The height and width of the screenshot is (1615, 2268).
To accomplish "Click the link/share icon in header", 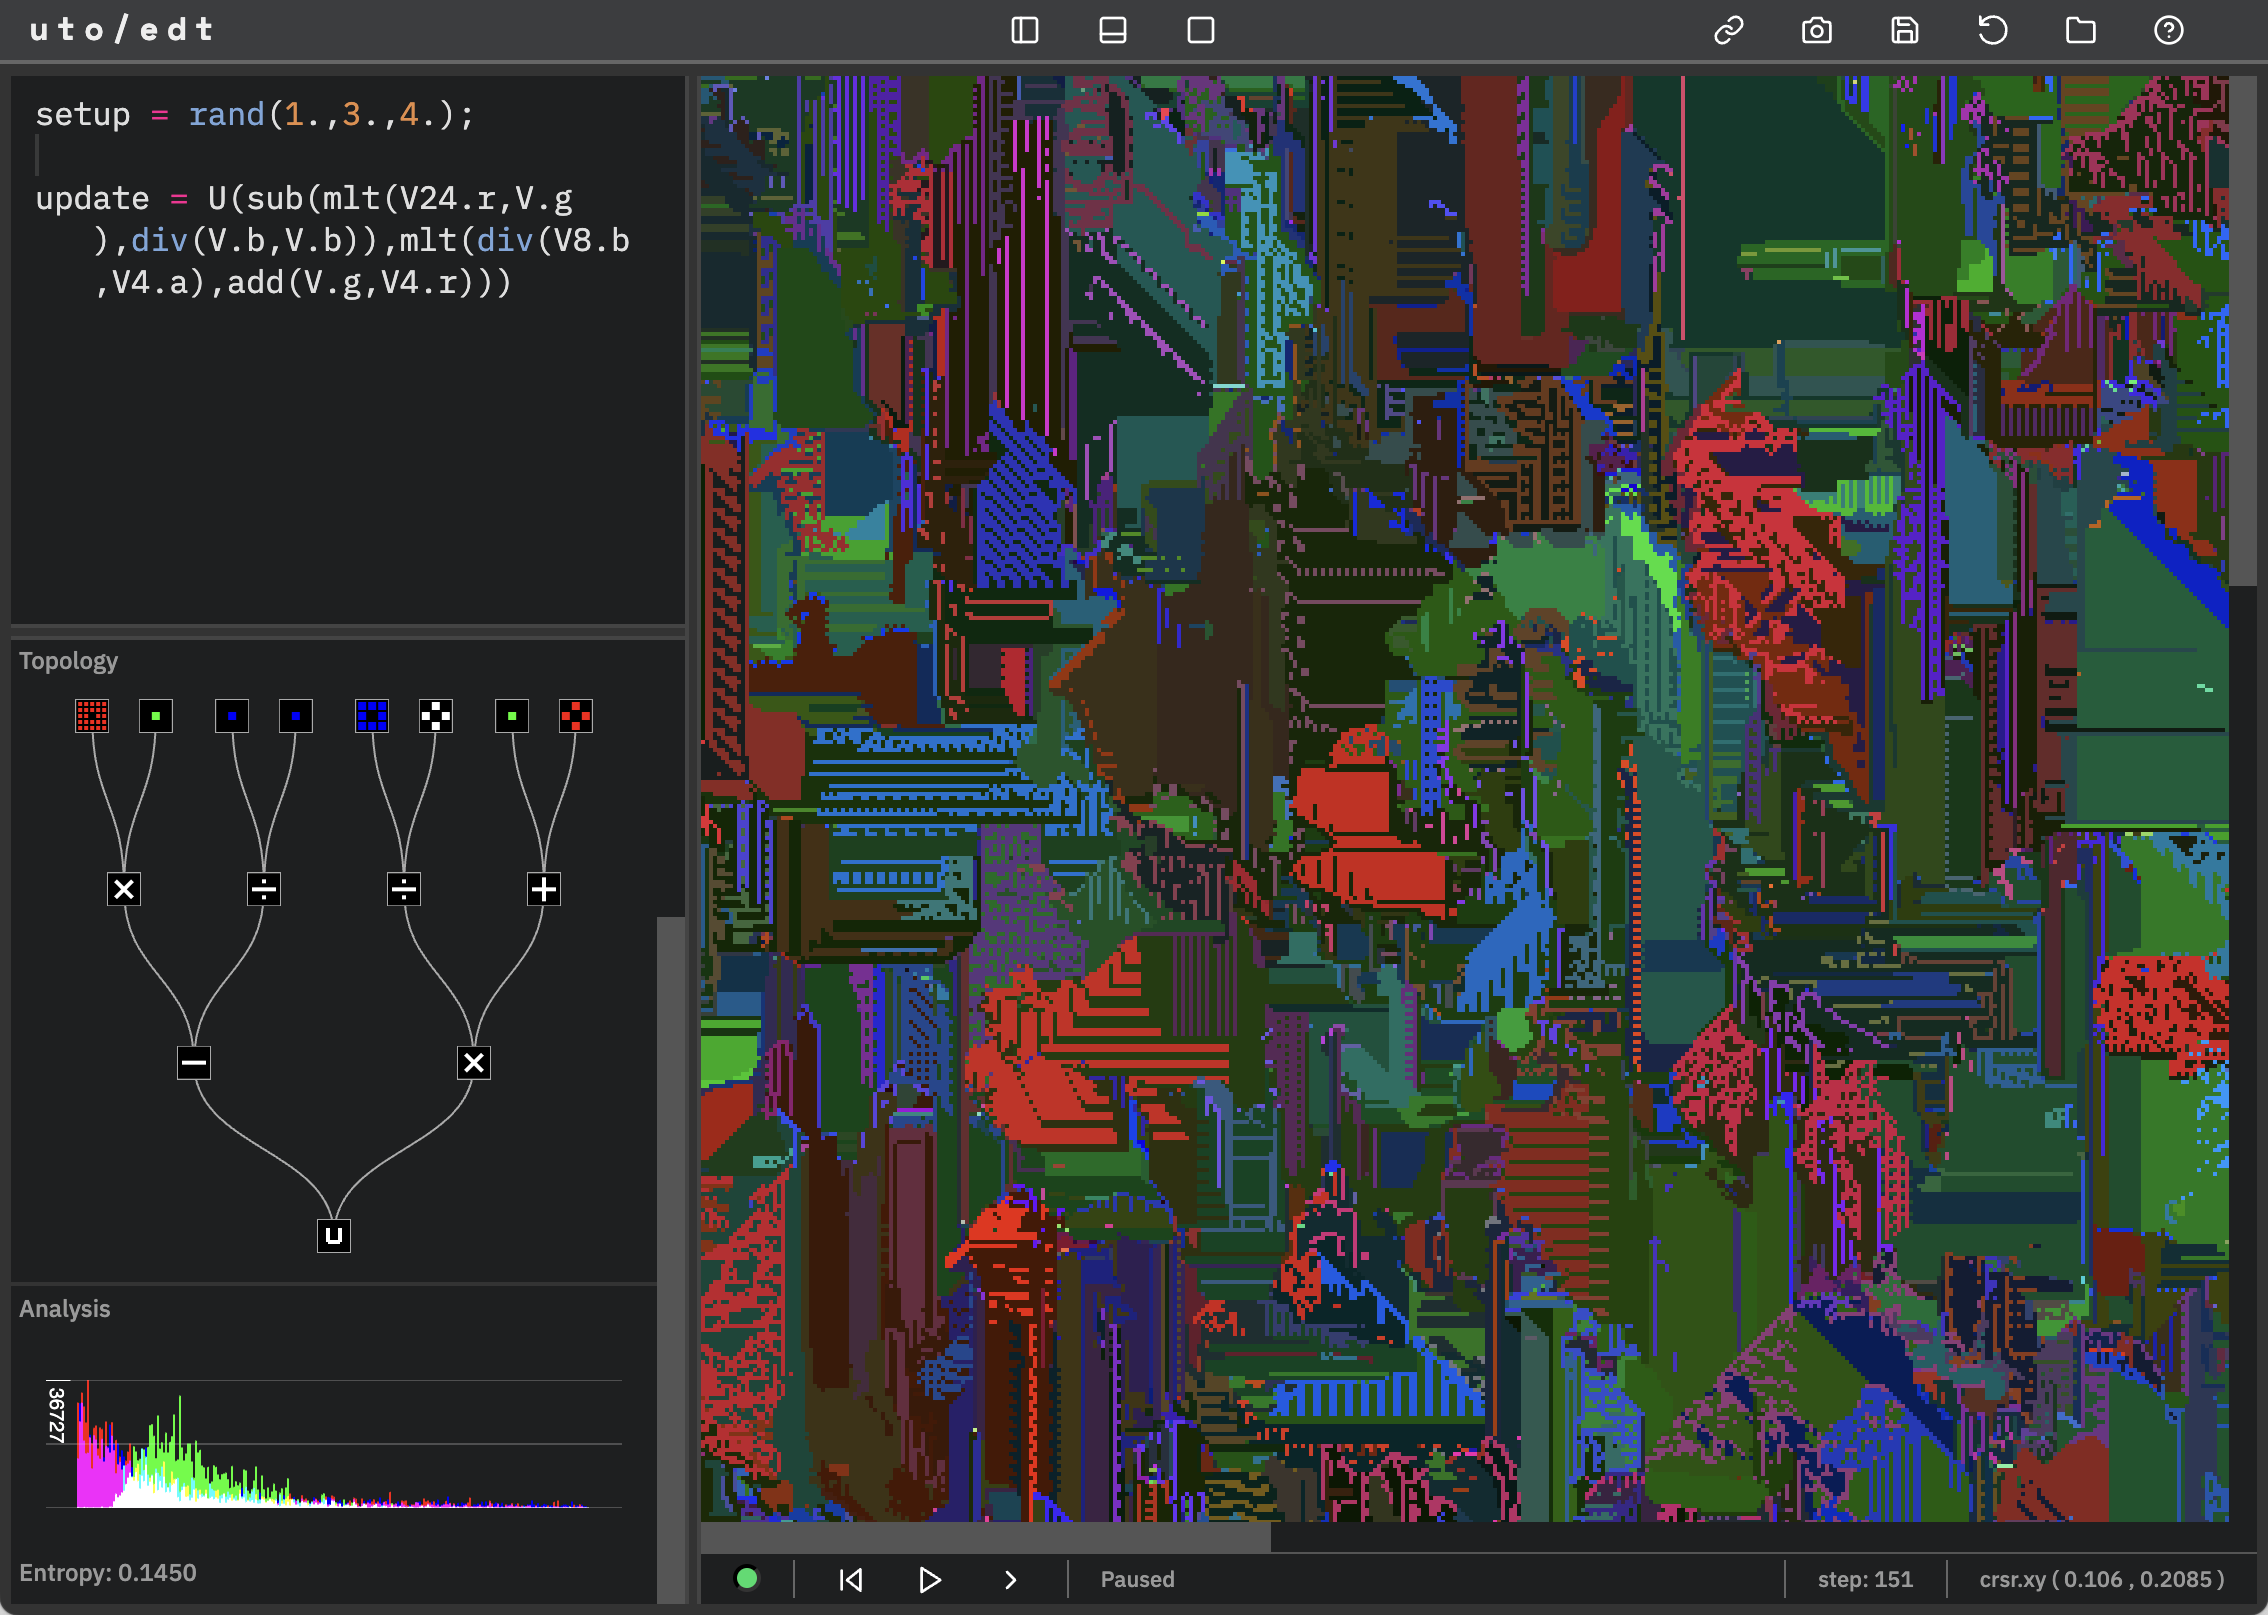I will tap(1728, 30).
